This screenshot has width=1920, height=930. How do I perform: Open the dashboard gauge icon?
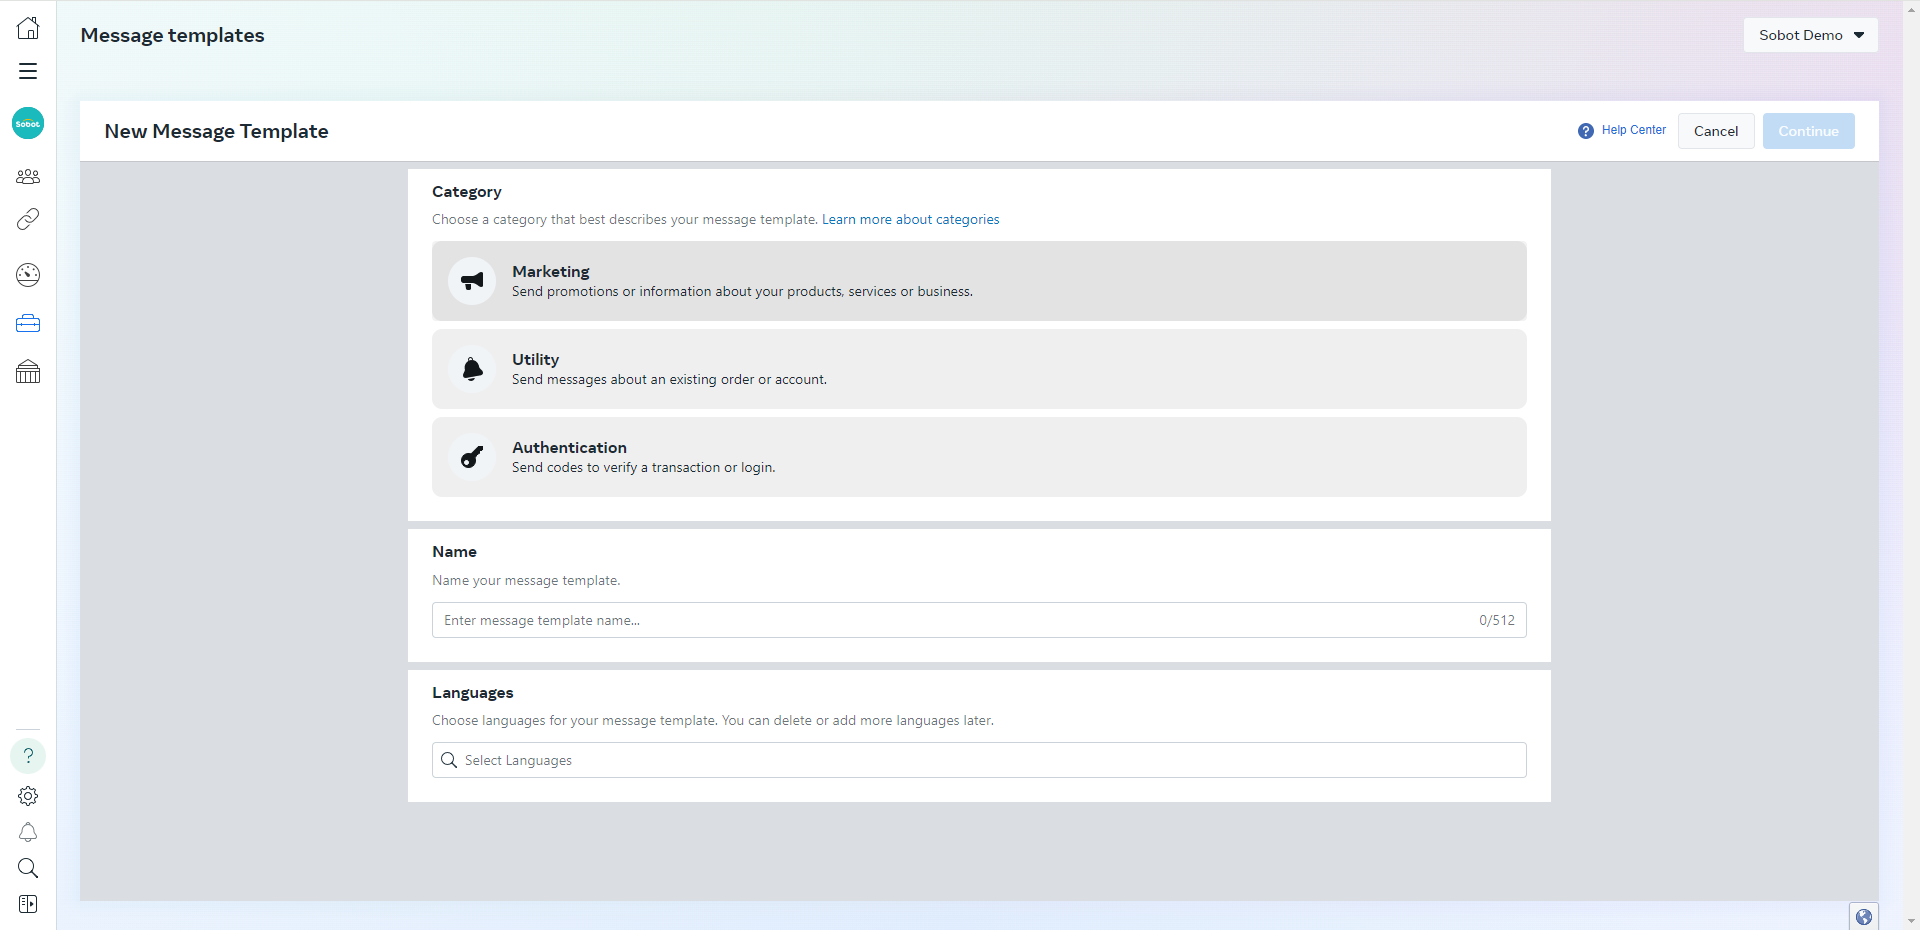[28, 275]
